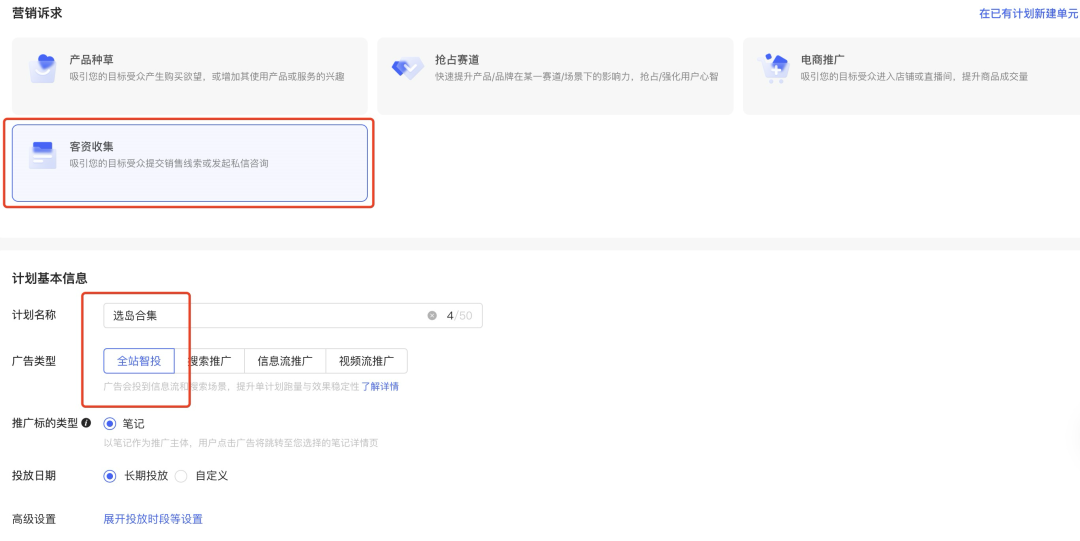Screen dimensions: 1080x541
Task: Click the 产品种草 heart bag icon
Action: (x=43, y=69)
